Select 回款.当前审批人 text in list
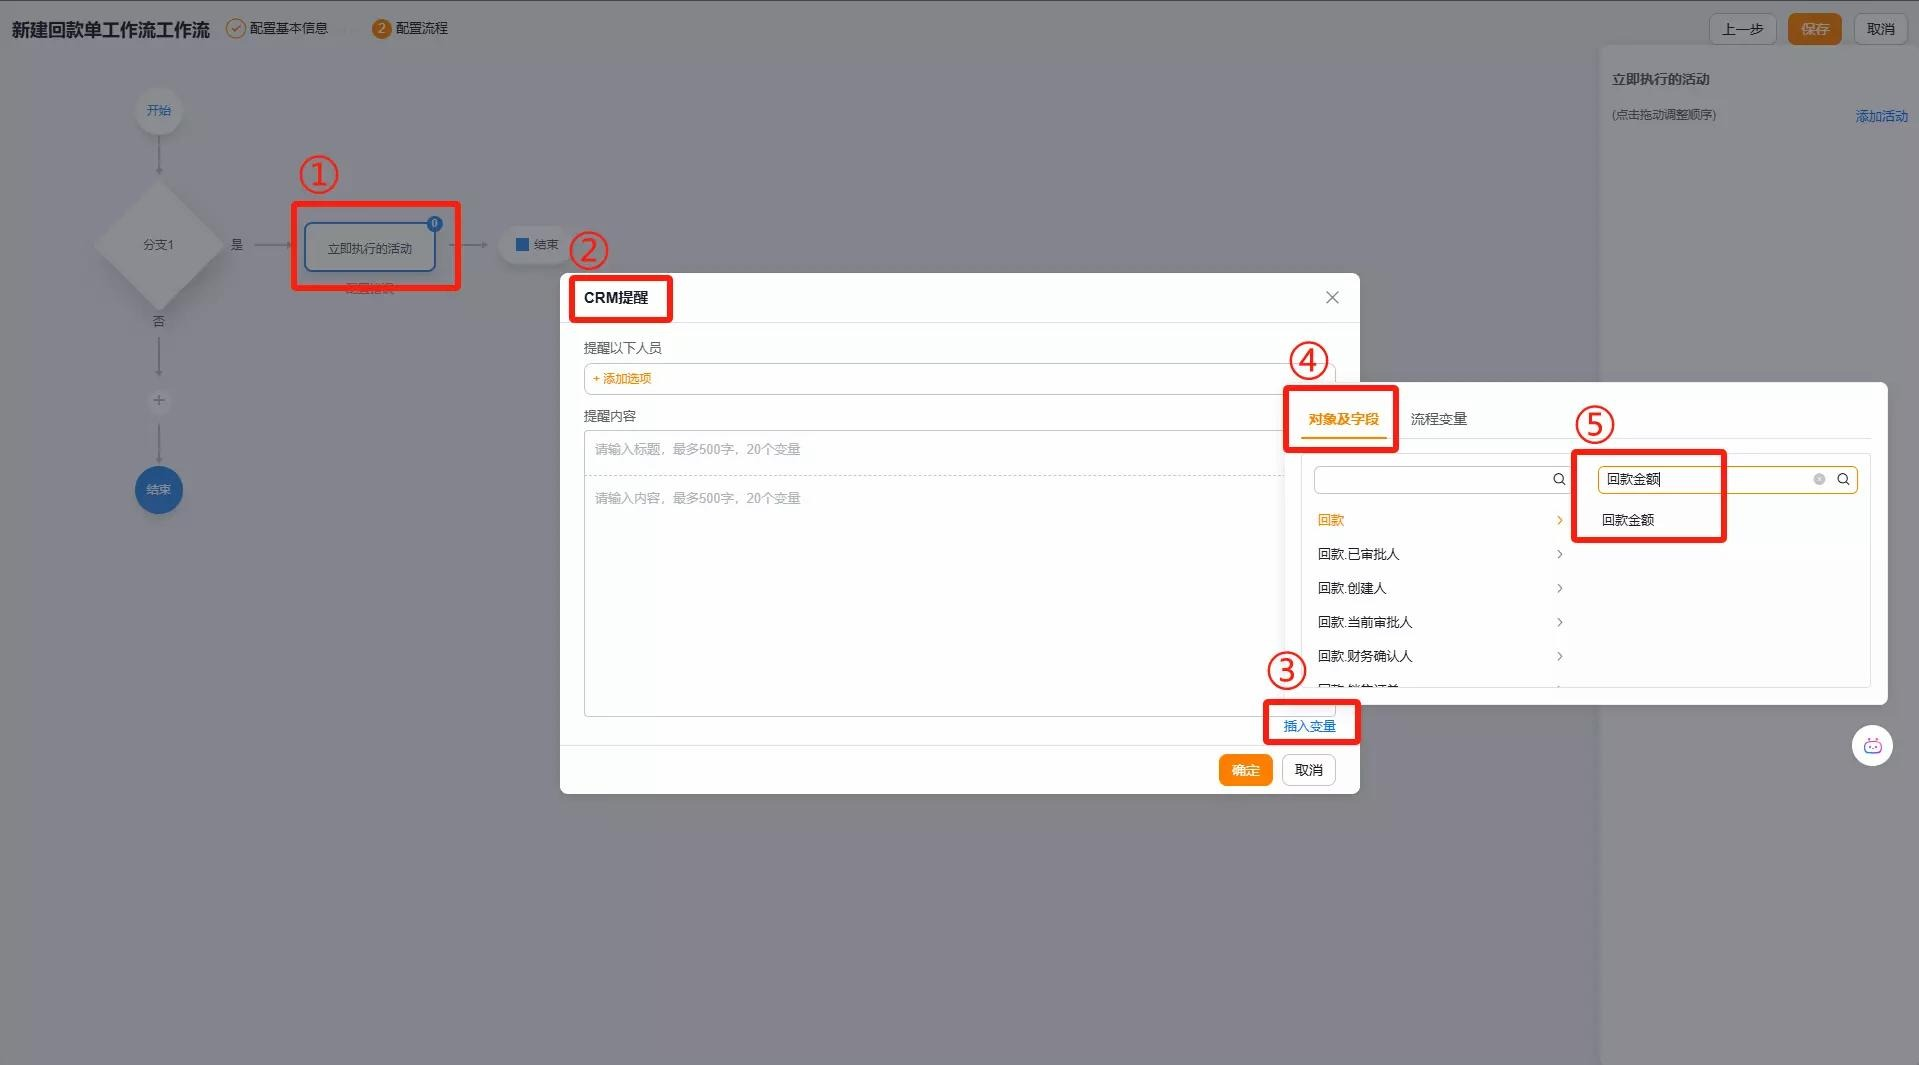 [x=1365, y=622]
